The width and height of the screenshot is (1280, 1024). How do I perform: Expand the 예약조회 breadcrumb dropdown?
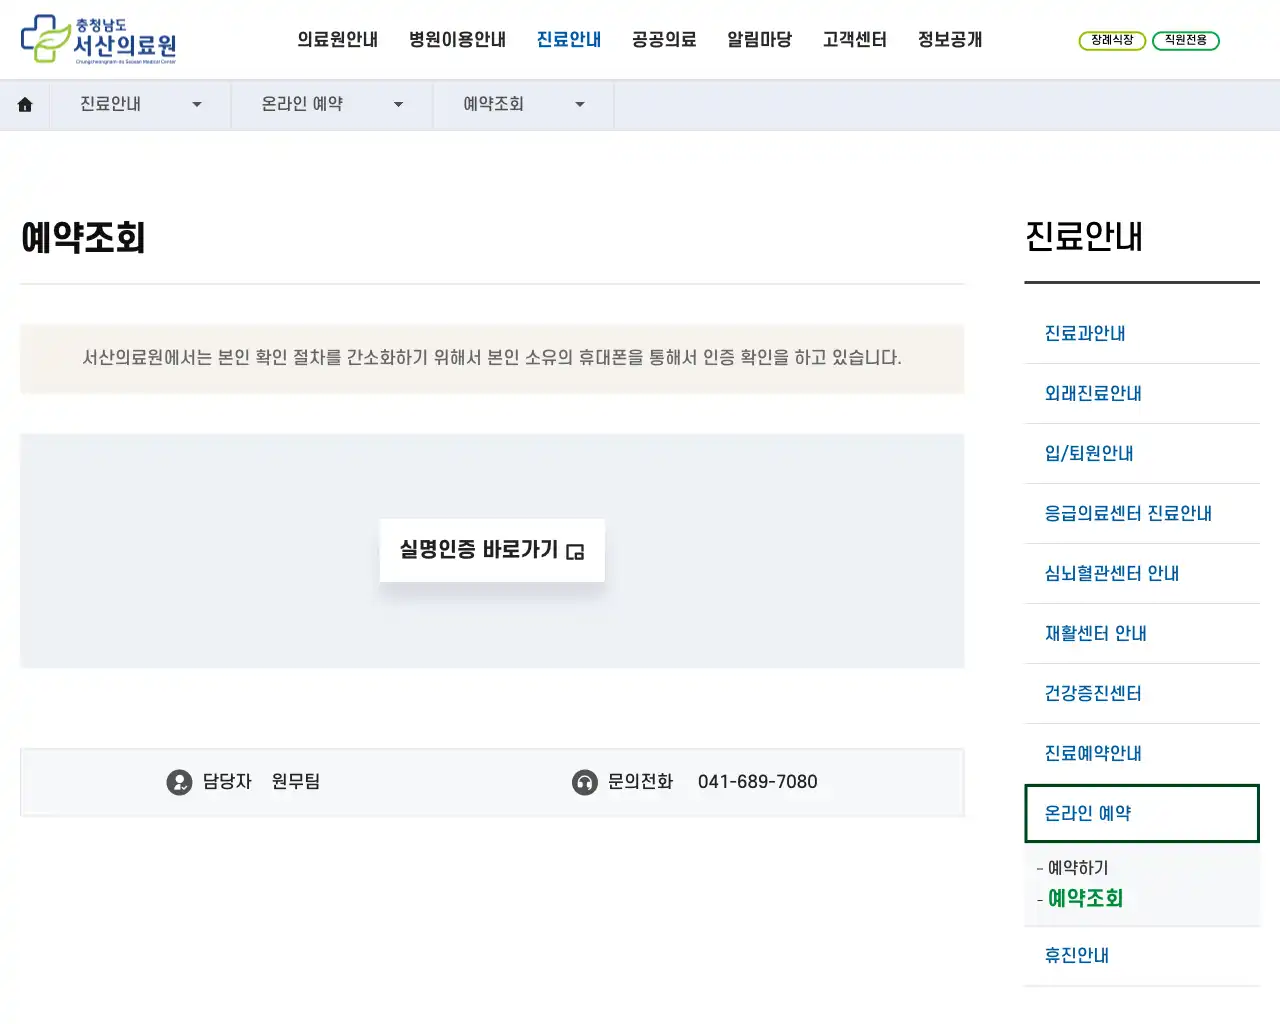click(580, 104)
